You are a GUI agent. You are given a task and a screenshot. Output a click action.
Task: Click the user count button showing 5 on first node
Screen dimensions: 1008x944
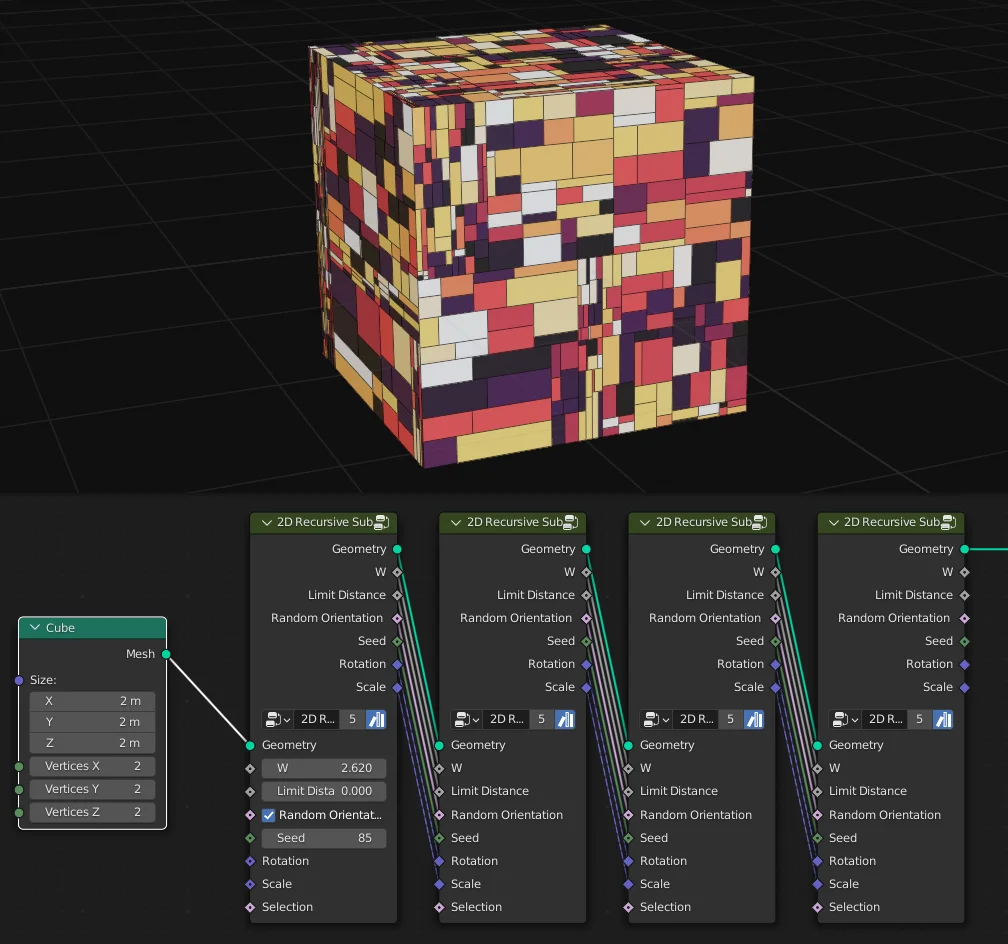pyautogui.click(x=351, y=719)
